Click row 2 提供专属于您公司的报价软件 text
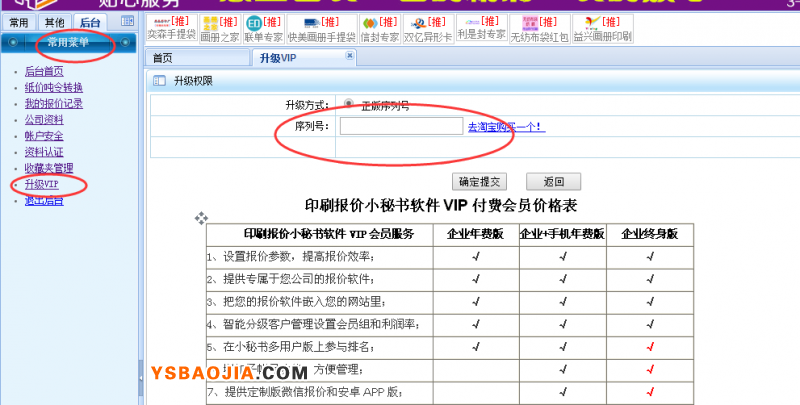800x405 pixels. tap(290, 280)
